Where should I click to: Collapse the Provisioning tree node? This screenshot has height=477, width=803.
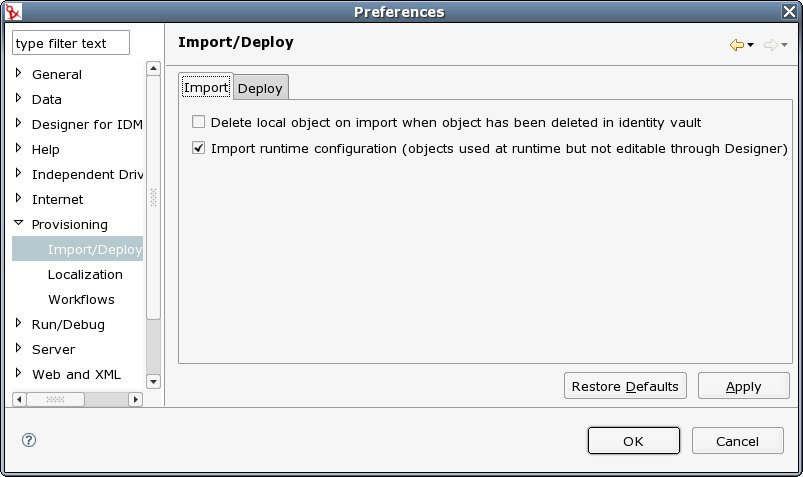pos(18,224)
